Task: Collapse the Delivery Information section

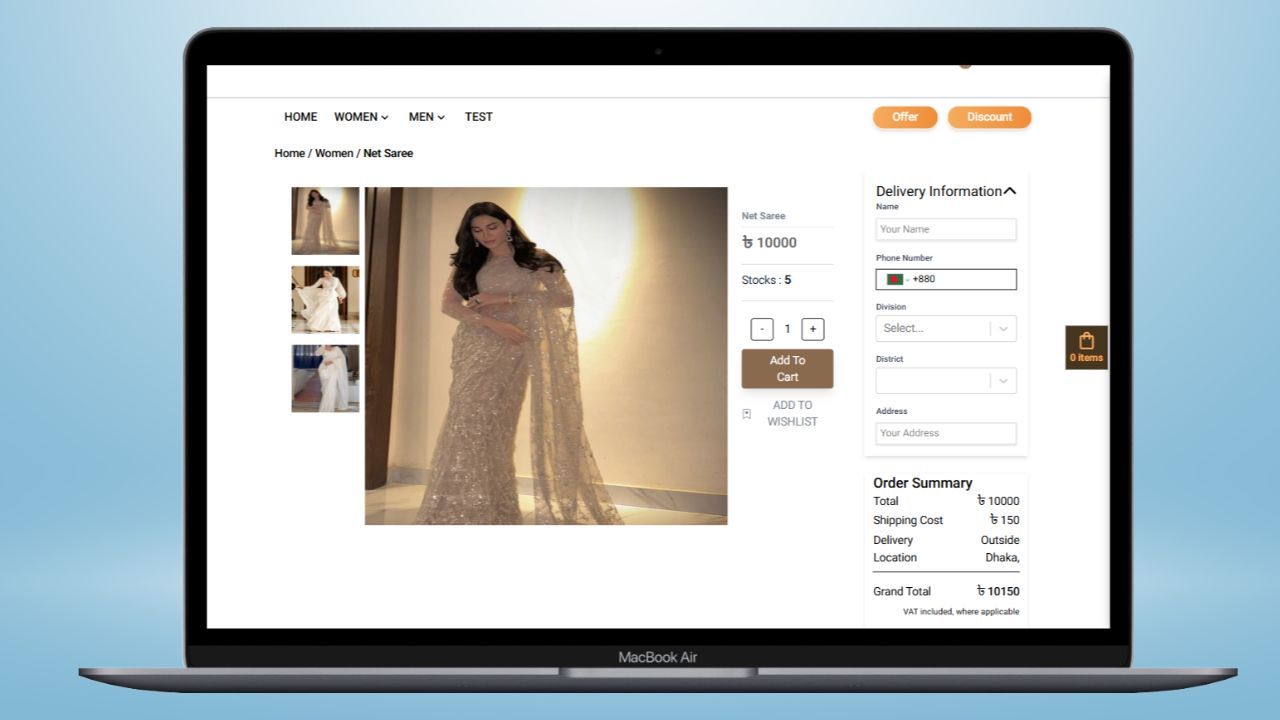Action: point(1009,191)
